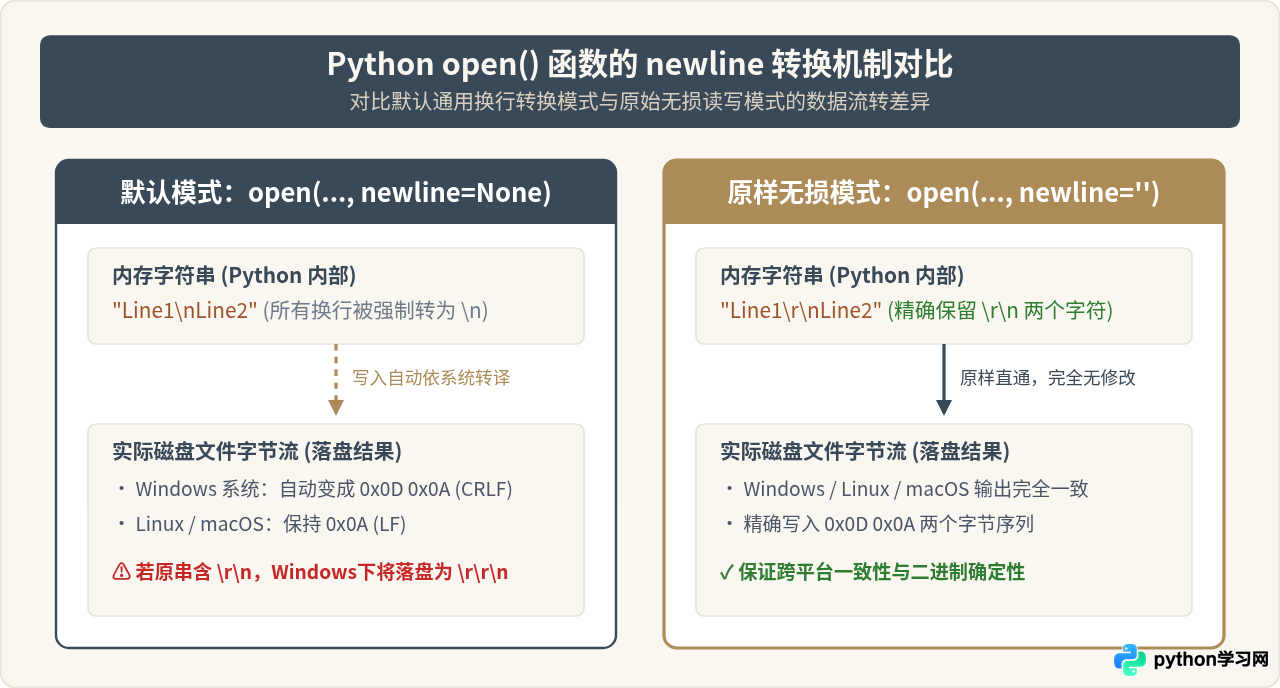Click the left card's 内存字符串 (Python 内部) heading

234,276
